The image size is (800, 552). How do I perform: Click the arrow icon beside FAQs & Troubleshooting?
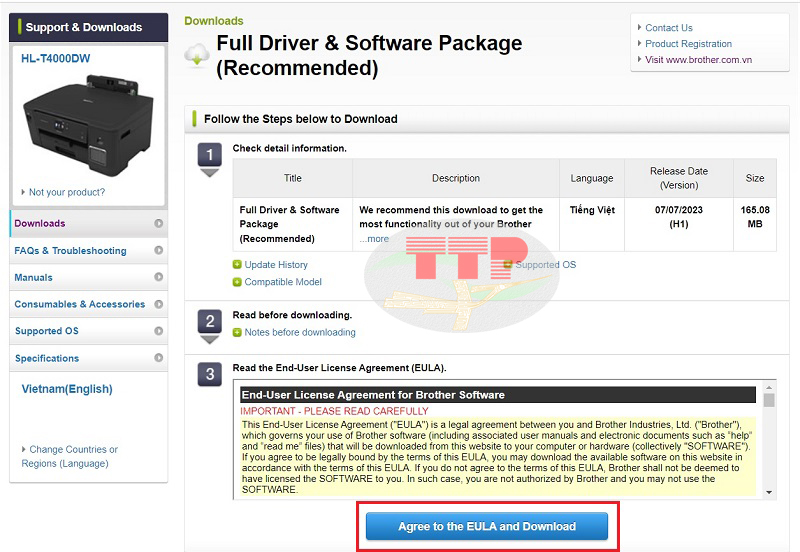pos(159,250)
